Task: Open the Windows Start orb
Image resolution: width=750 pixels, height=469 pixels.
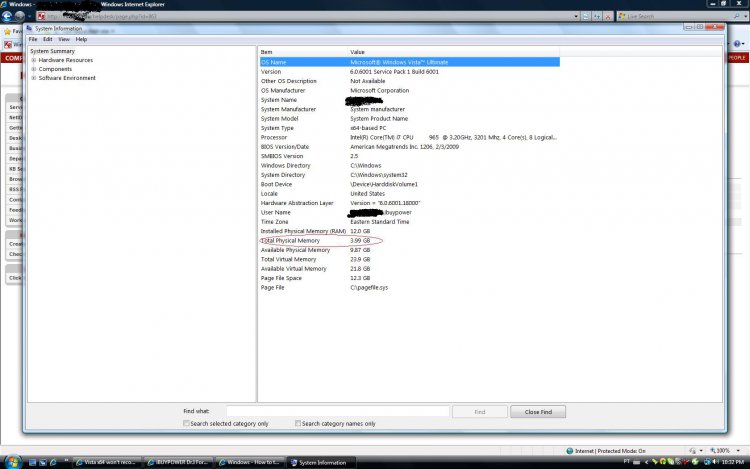Action: click(x=12, y=462)
